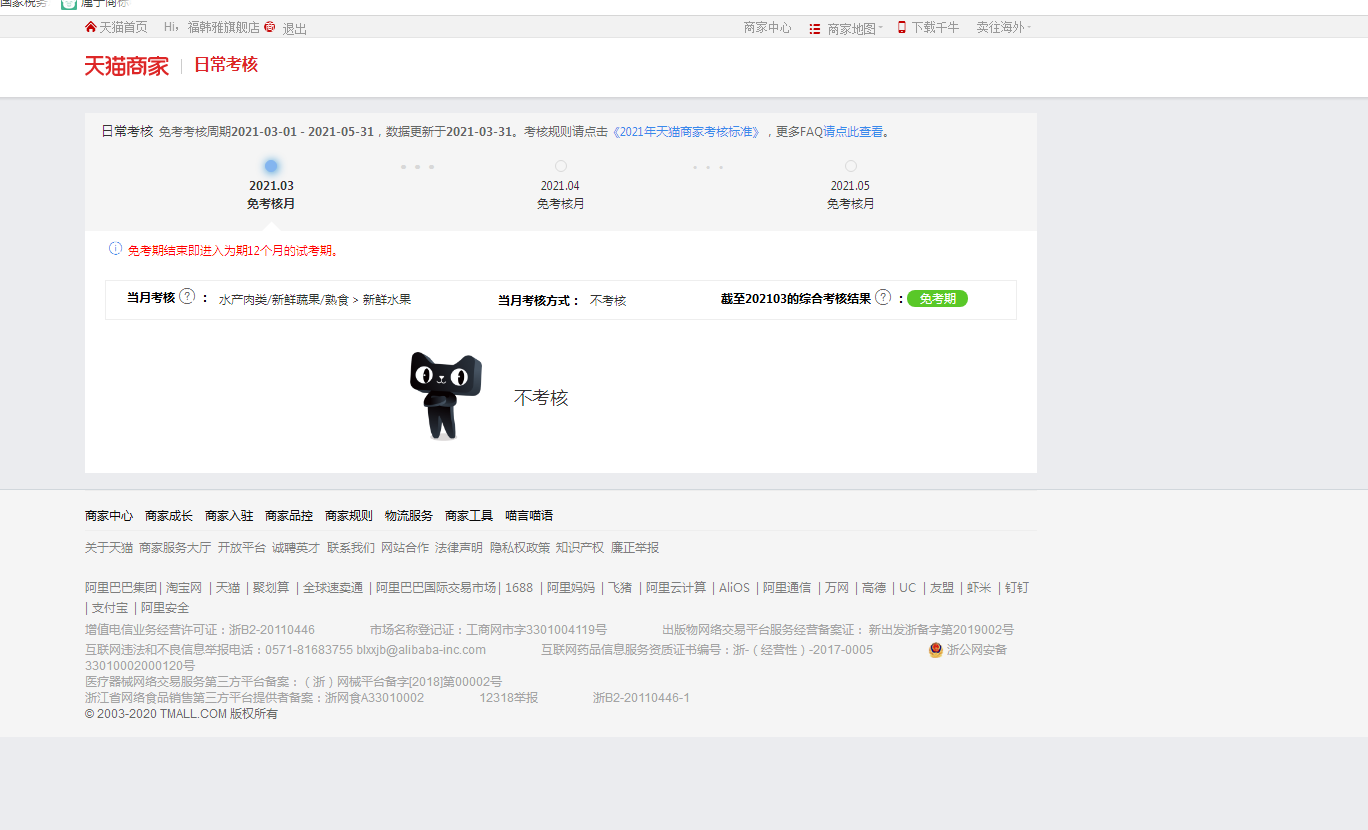Click the 网站合作 footer link
This screenshot has width=1368, height=830.
[405, 548]
